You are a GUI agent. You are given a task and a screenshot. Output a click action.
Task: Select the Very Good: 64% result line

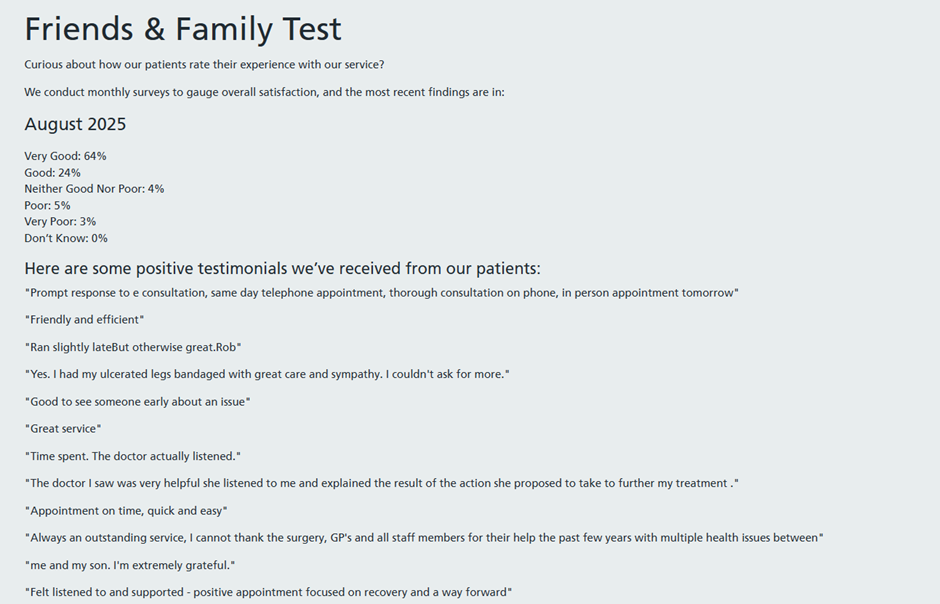65,156
